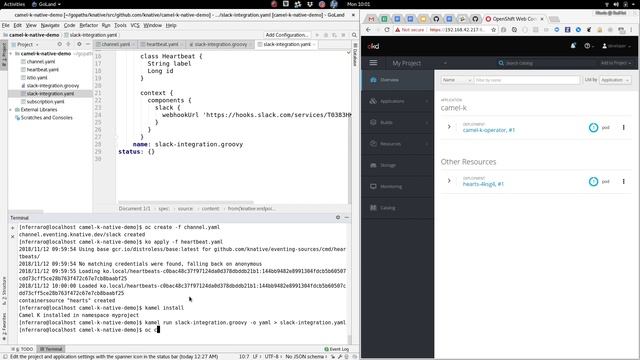640x360 pixels.
Task: Collapse the camel-k-native-demo project tree root
Action: 11,54
